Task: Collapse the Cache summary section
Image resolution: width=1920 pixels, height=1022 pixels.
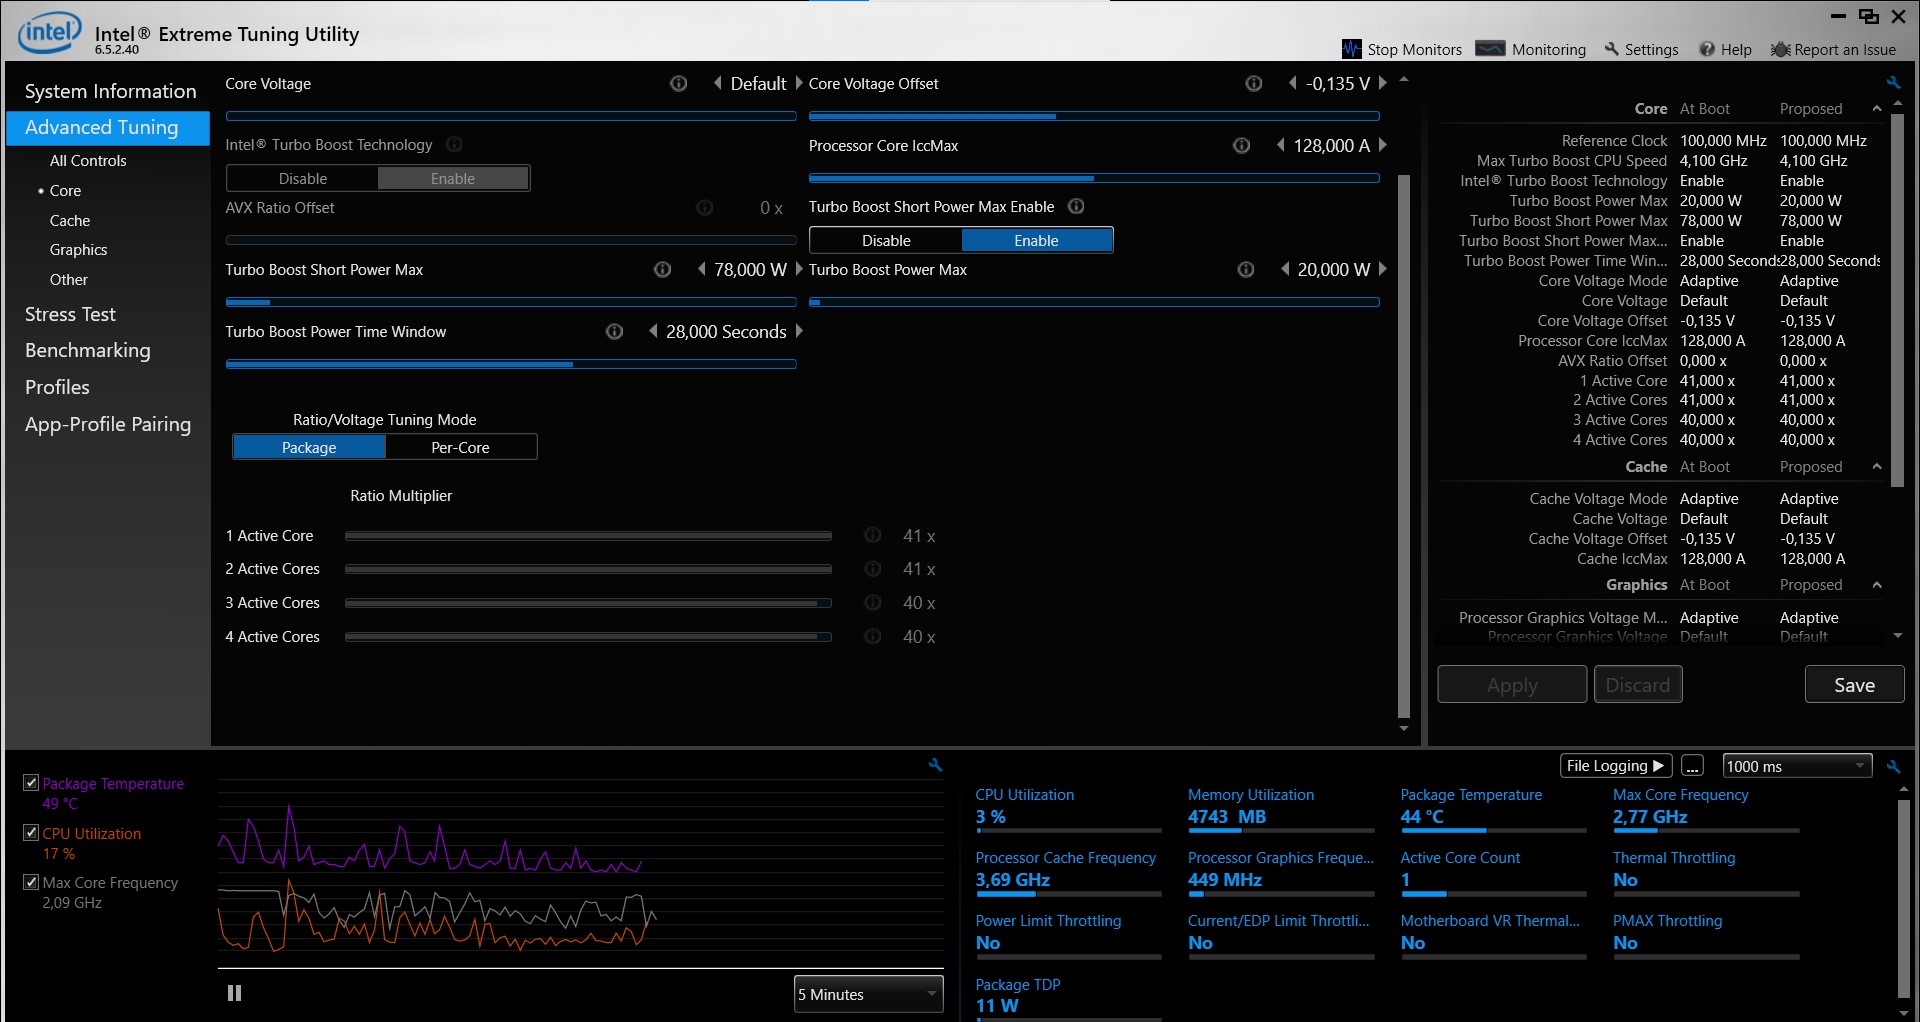Action: coord(1877,467)
